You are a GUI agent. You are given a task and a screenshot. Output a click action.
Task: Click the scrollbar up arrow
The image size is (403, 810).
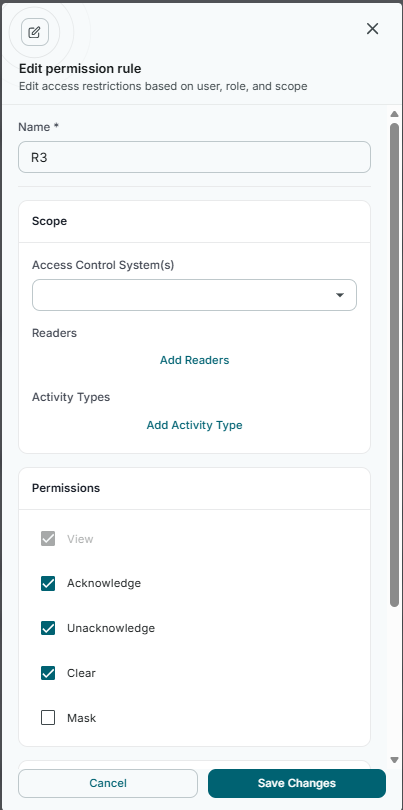point(394,114)
